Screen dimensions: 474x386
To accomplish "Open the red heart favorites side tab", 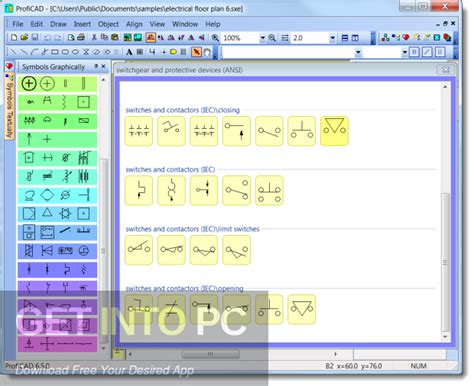I will tap(9, 66).
